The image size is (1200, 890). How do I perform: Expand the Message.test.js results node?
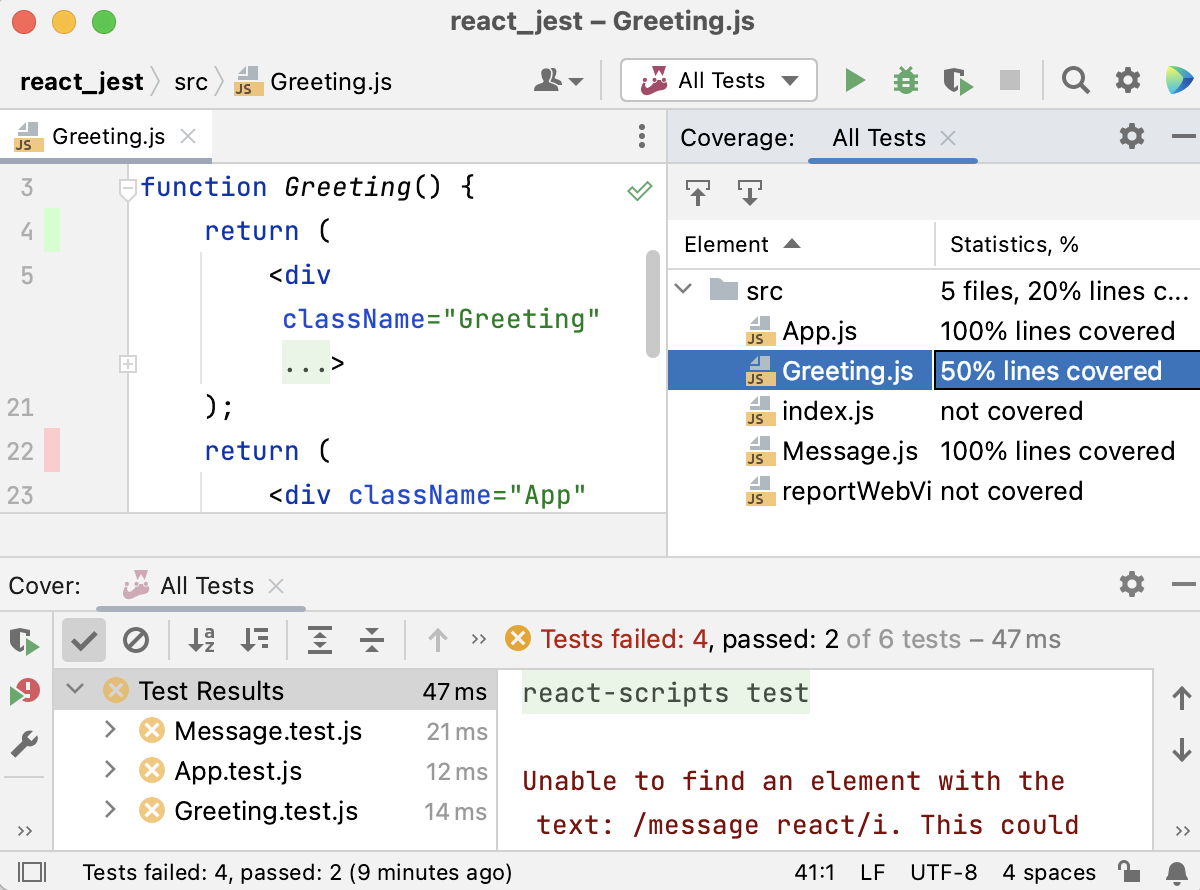point(110,731)
